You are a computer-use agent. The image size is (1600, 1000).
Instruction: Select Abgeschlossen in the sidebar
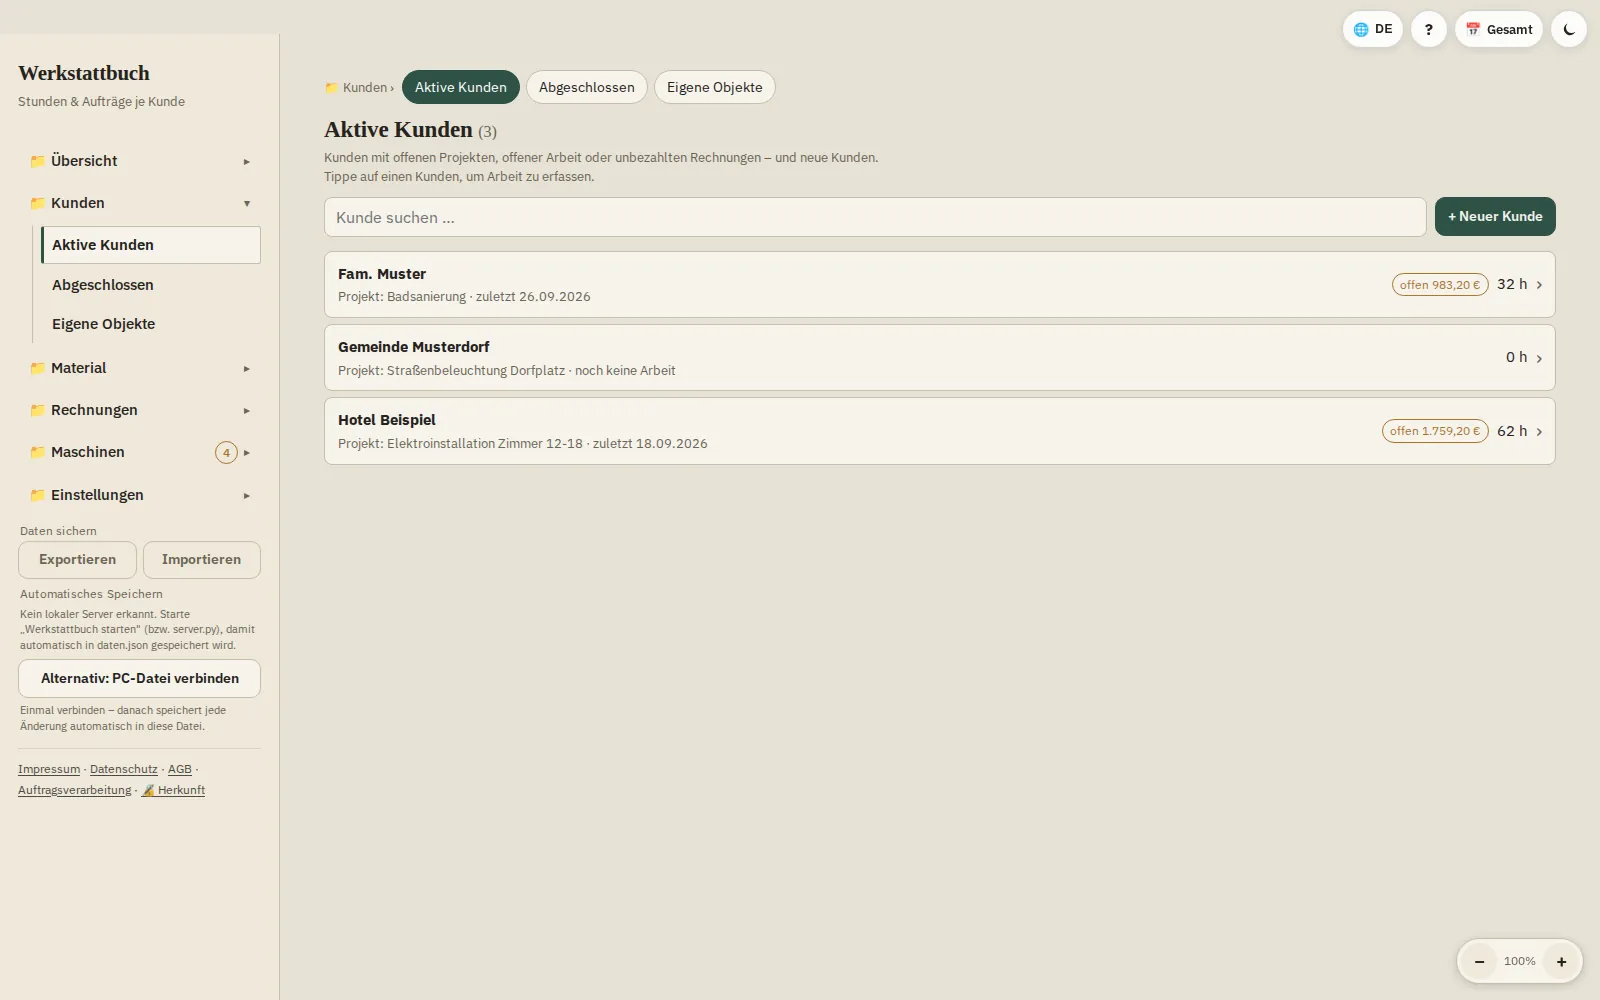pyautogui.click(x=151, y=285)
